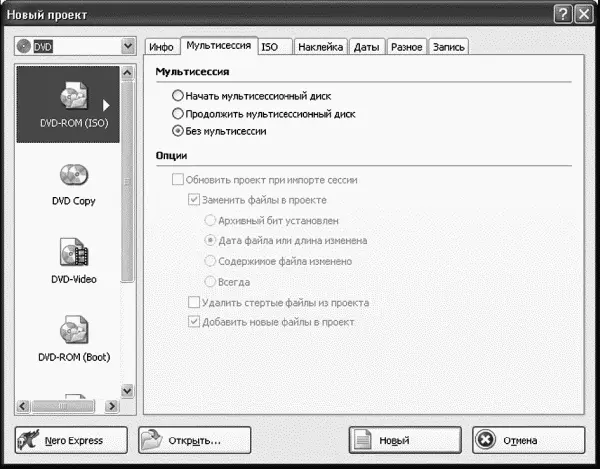The width and height of the screenshot is (600, 469).
Task: Switch to the Инфо tab
Action: point(161,47)
